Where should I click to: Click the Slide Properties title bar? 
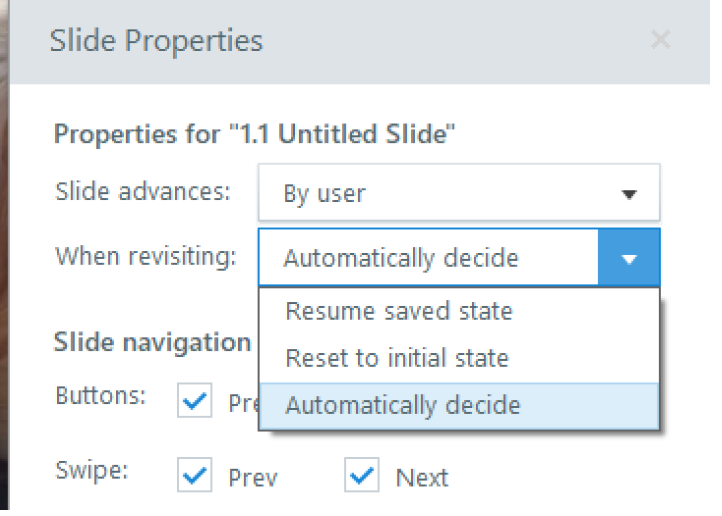[x=300, y=41]
